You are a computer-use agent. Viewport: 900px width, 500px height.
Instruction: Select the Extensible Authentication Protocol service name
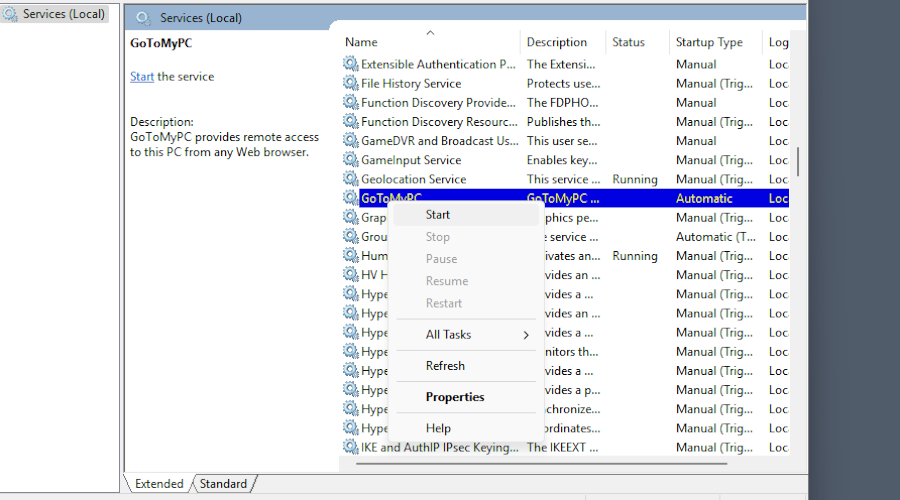tap(438, 64)
